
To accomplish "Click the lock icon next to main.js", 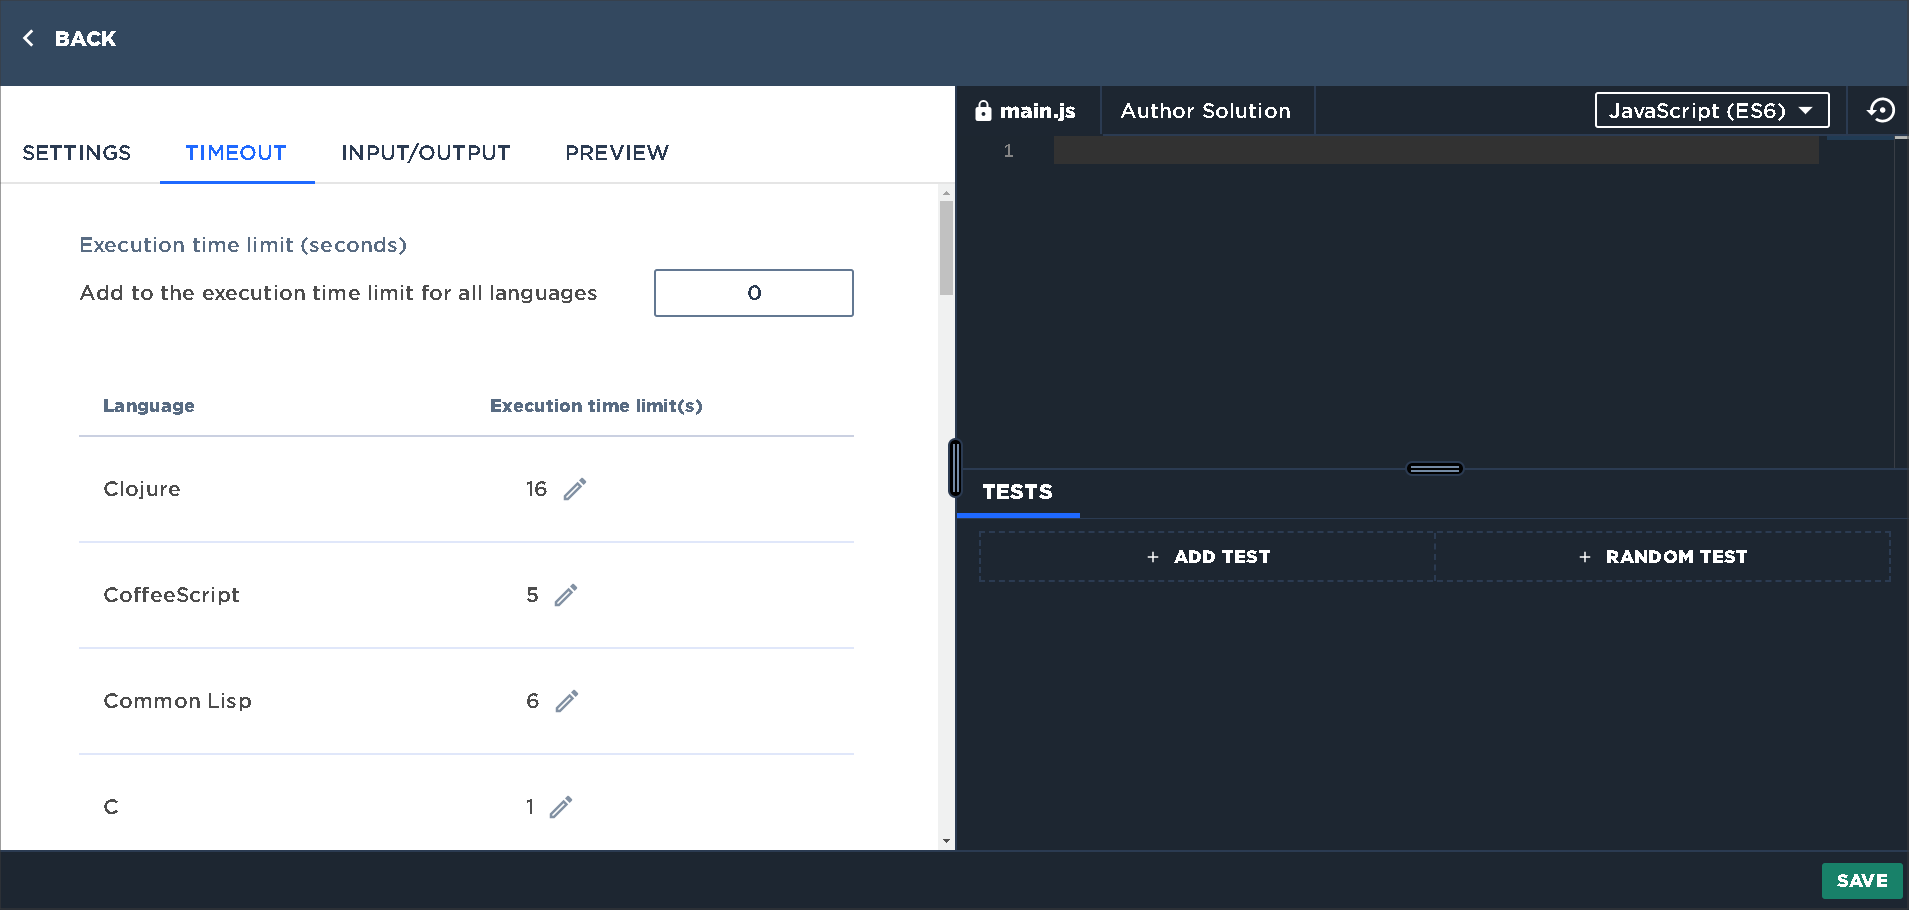I will tap(985, 110).
